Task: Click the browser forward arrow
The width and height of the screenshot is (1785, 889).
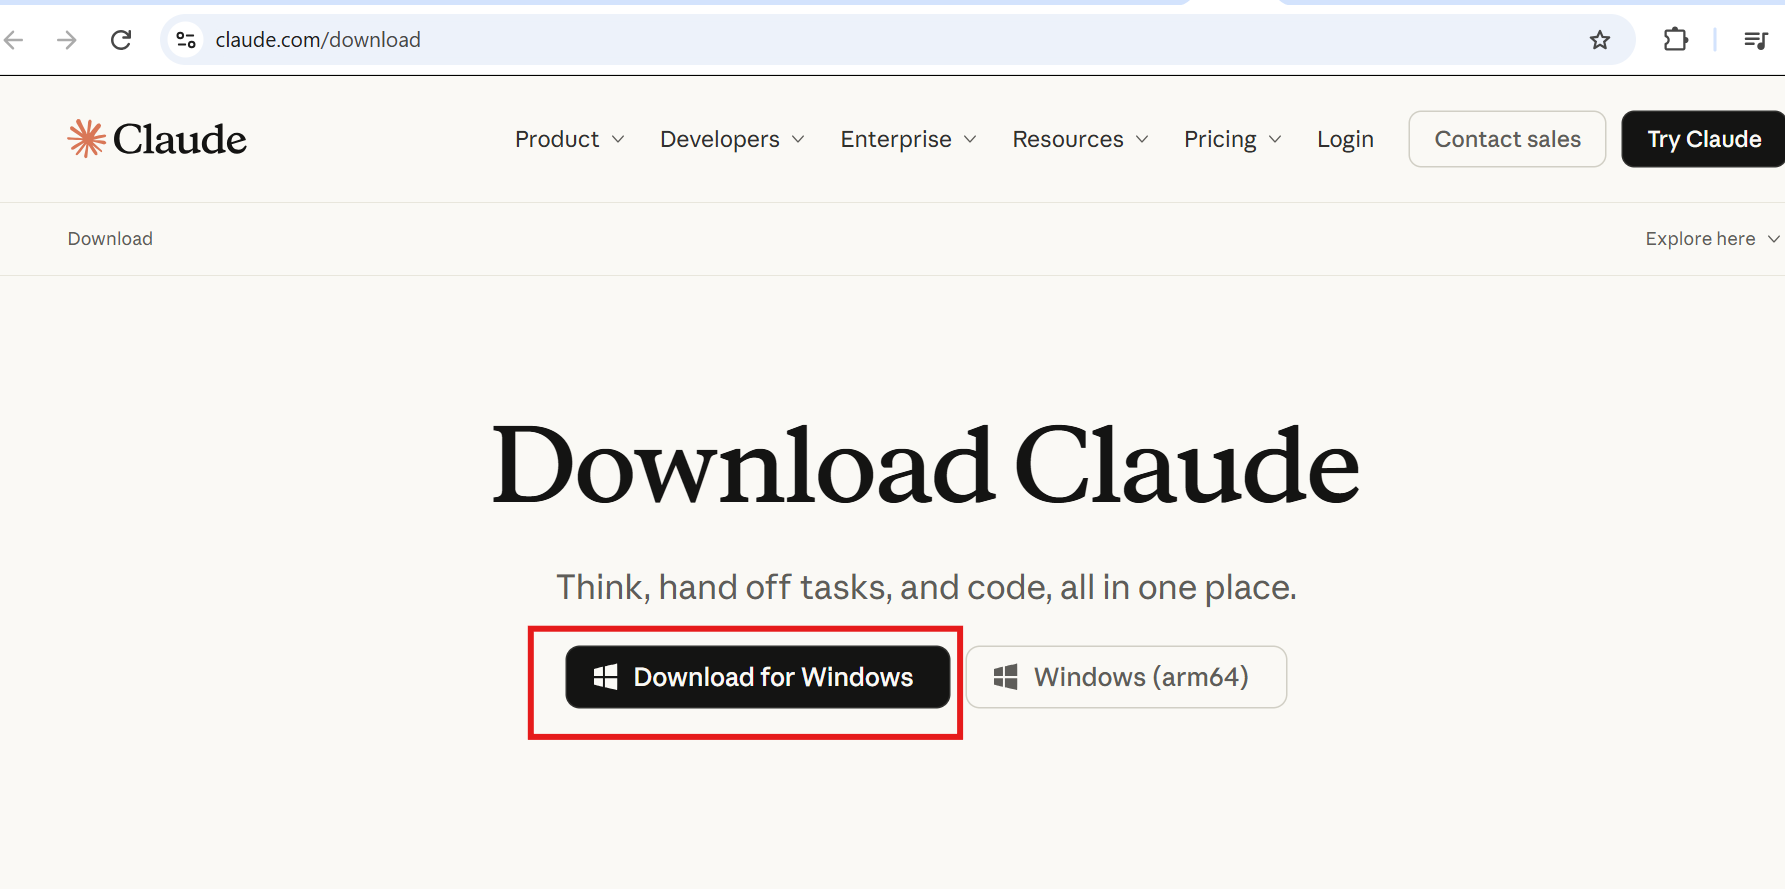Action: pos(67,40)
